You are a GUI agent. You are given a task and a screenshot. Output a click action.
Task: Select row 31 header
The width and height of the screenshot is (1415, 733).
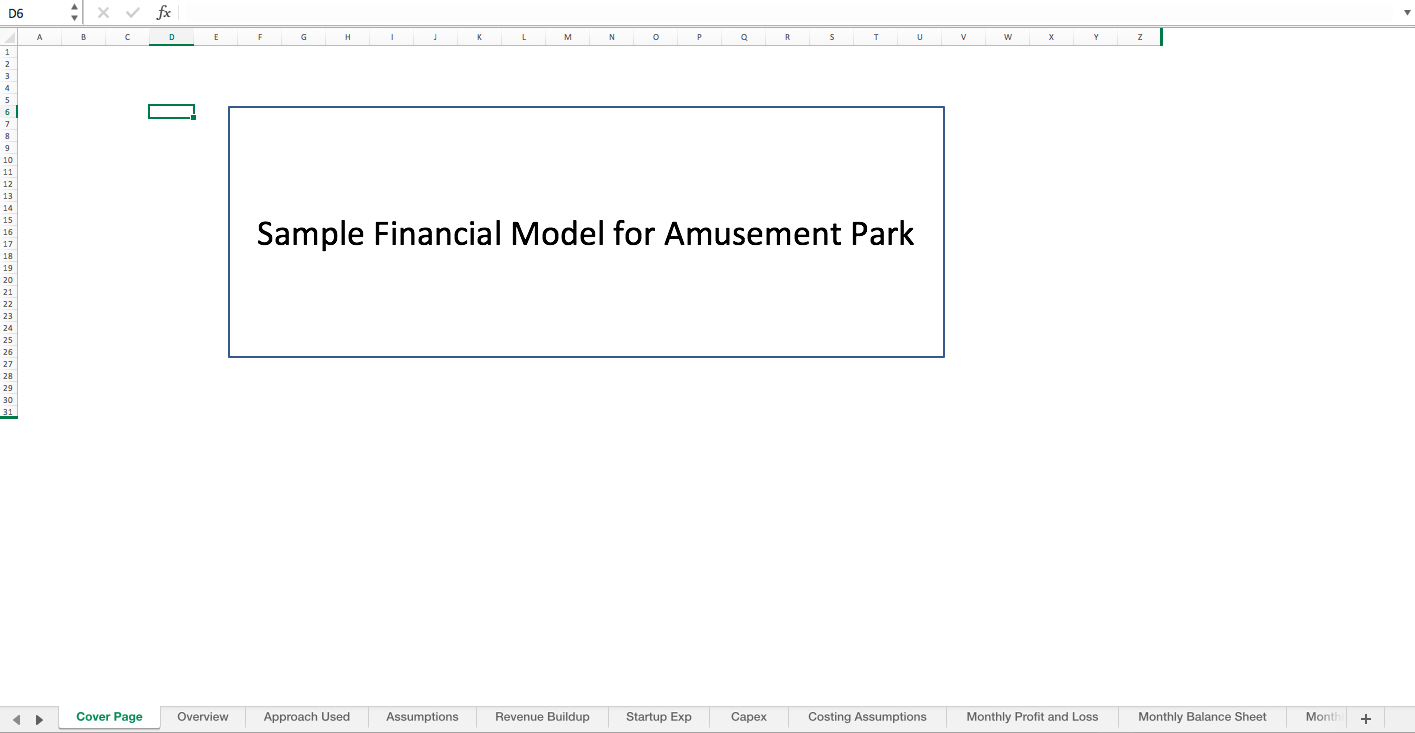tap(8, 412)
